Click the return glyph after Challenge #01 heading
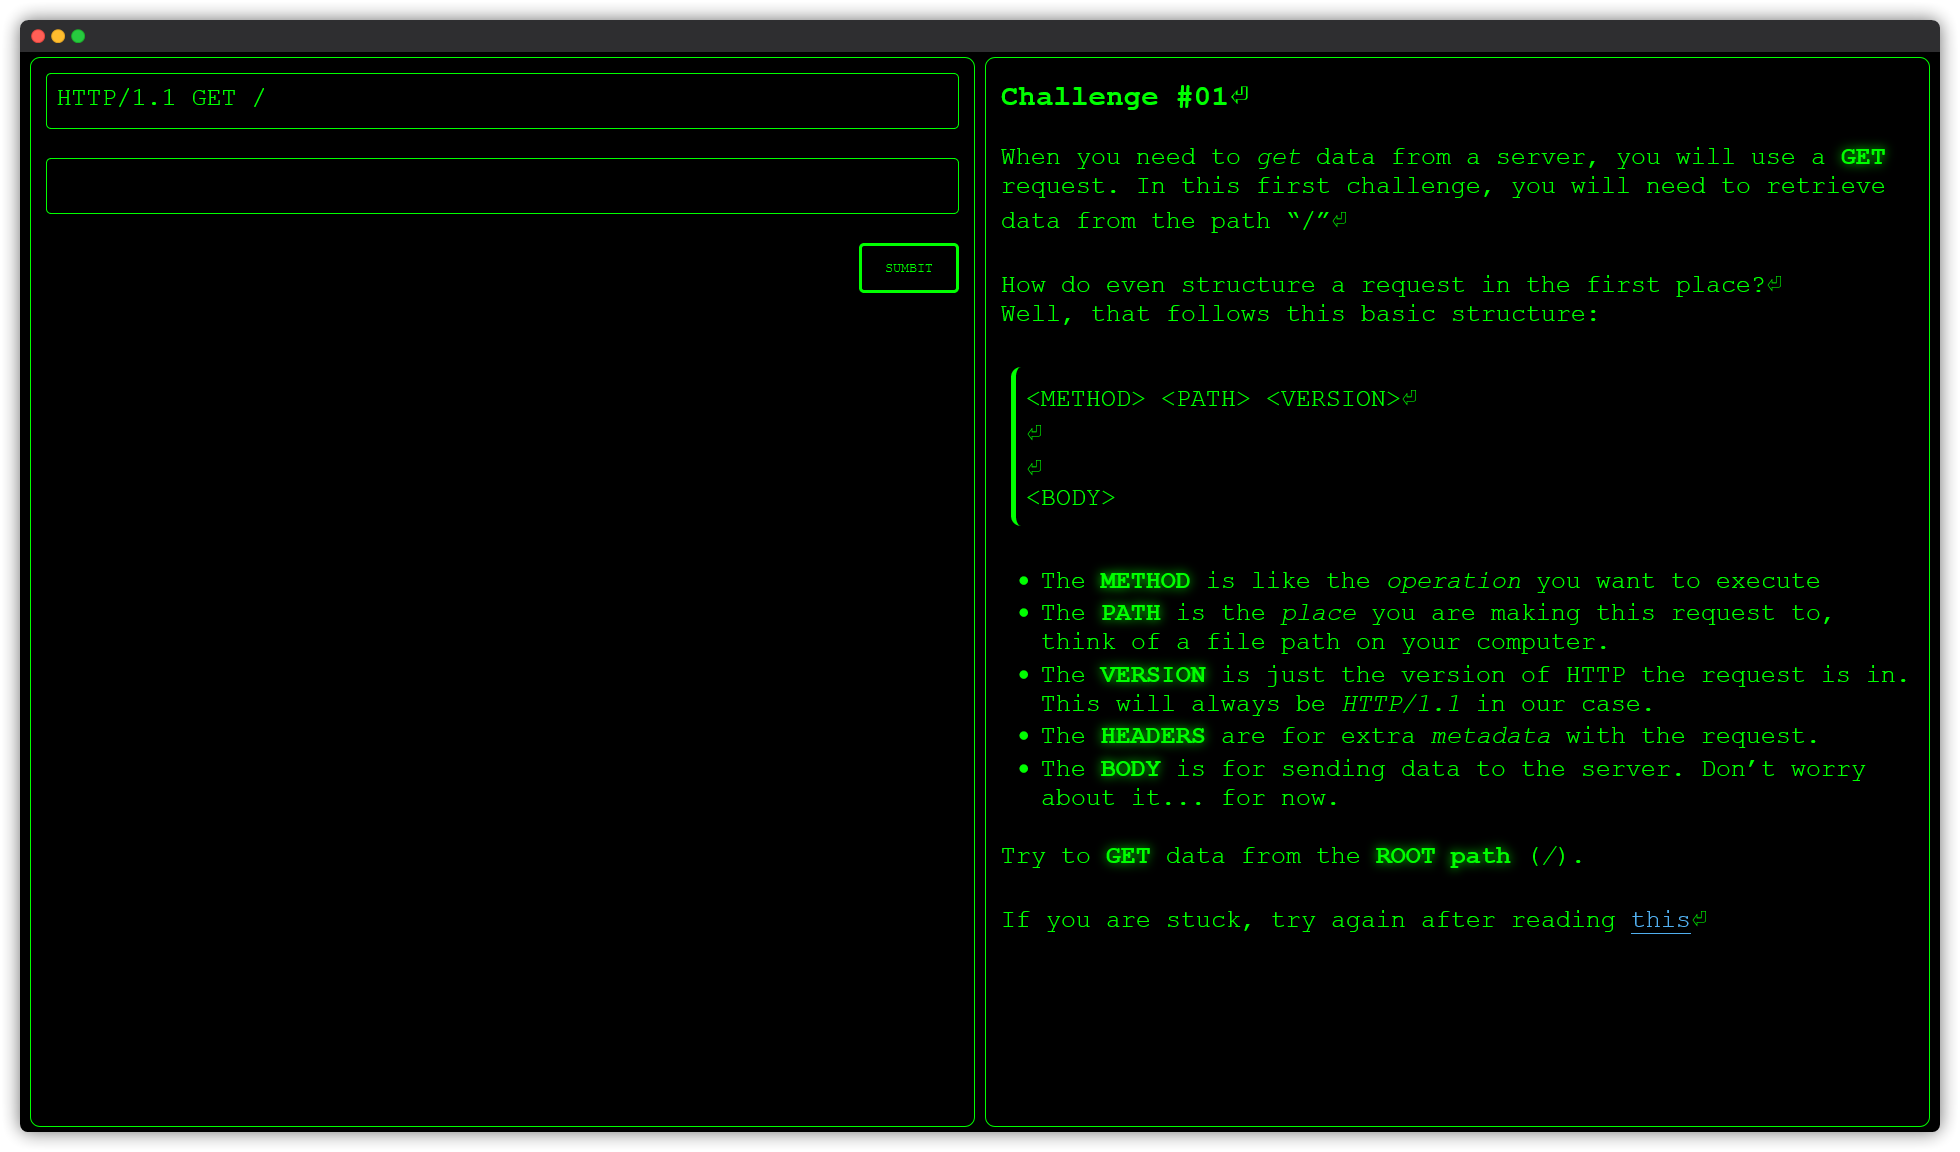This screenshot has width=1960, height=1152. point(1241,96)
